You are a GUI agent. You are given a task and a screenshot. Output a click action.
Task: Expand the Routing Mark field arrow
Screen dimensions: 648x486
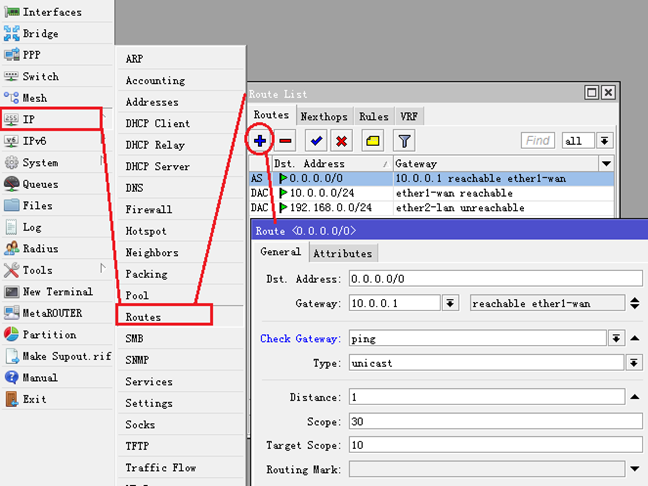point(634,469)
